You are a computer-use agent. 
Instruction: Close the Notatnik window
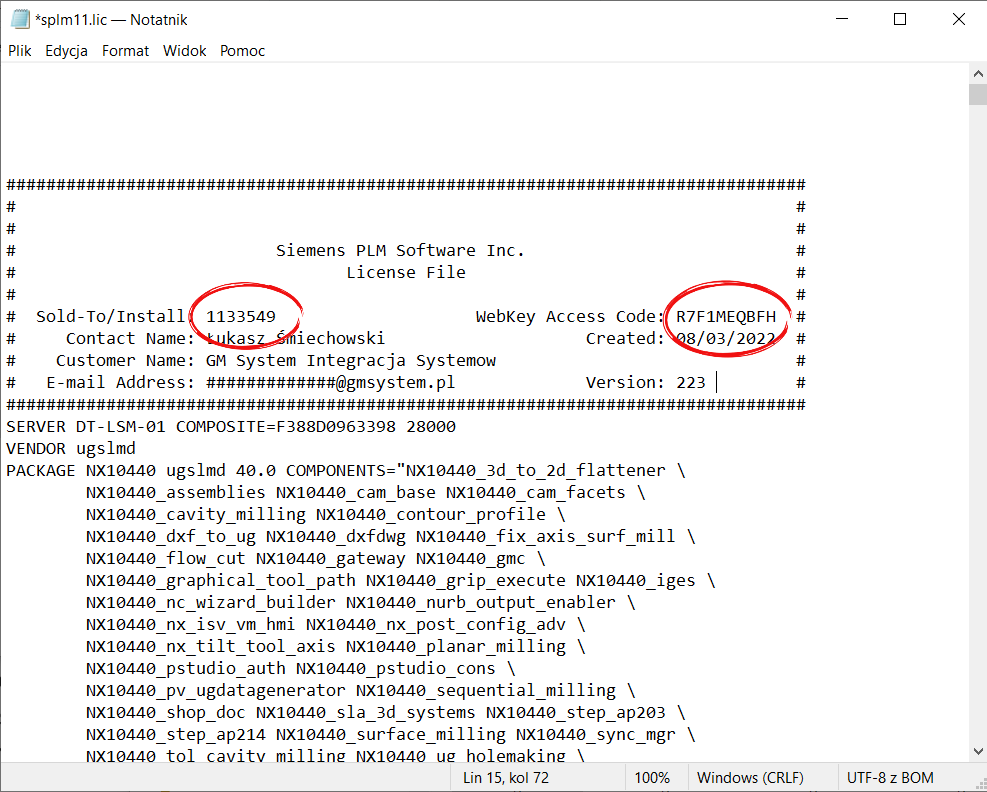pyautogui.click(x=958, y=20)
